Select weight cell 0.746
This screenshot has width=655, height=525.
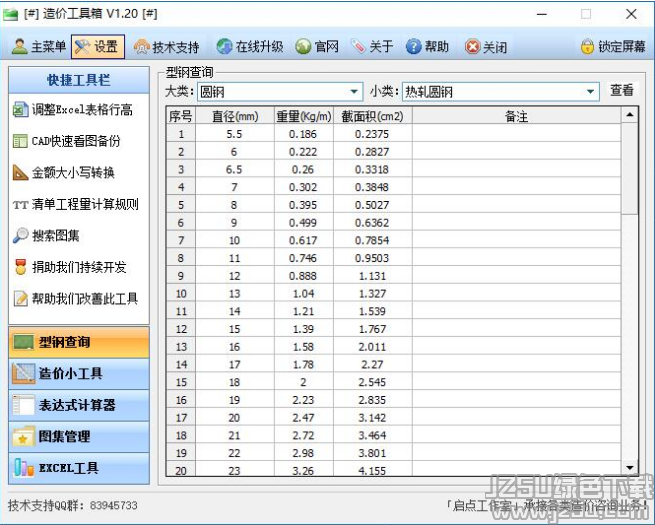[x=304, y=258]
